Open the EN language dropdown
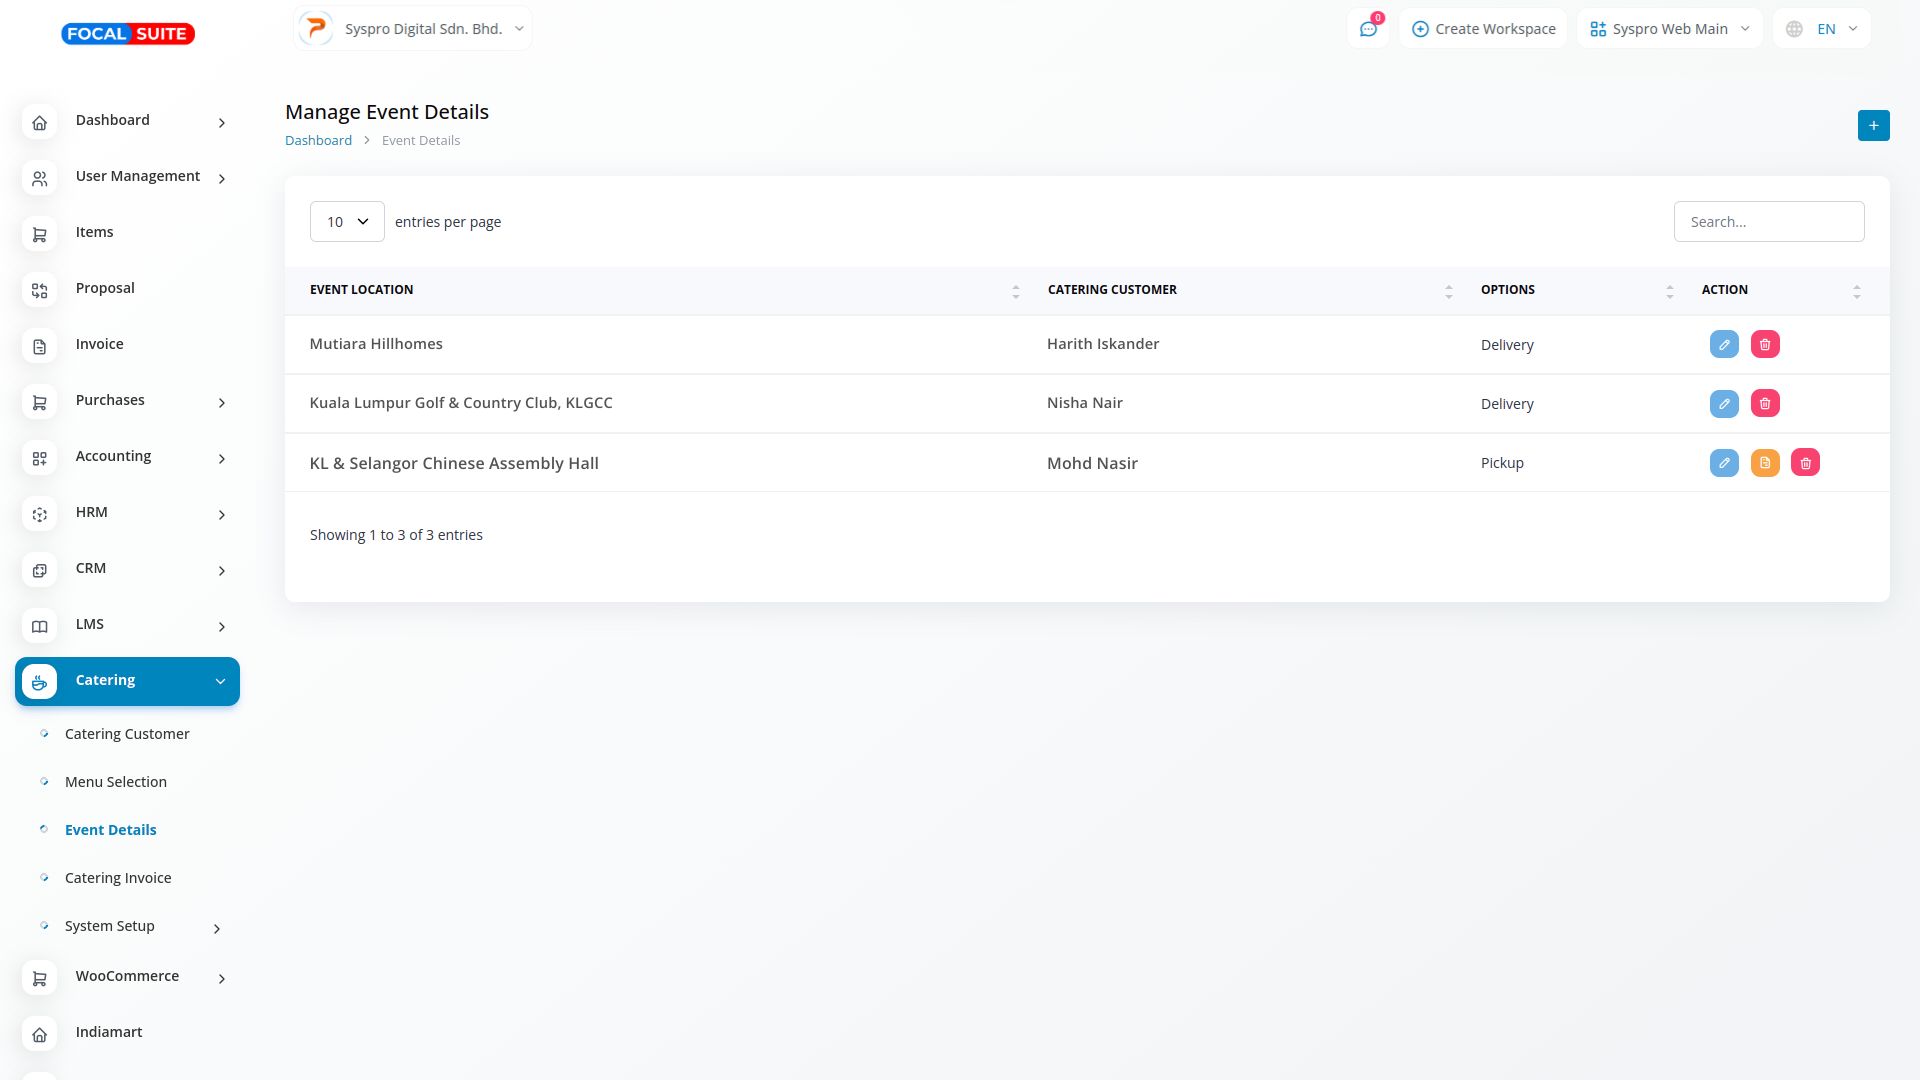This screenshot has height=1080, width=1920. click(x=1821, y=29)
